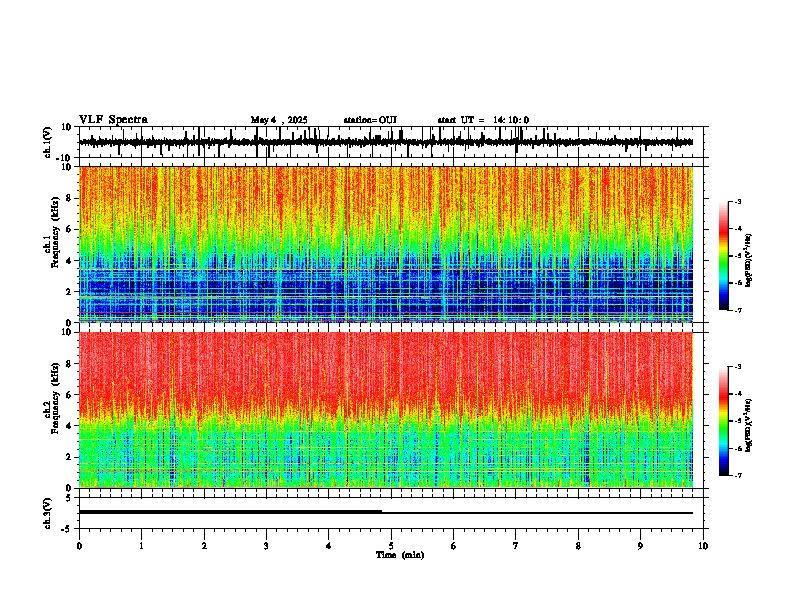Click the ch.1 color scale bar

(723, 256)
